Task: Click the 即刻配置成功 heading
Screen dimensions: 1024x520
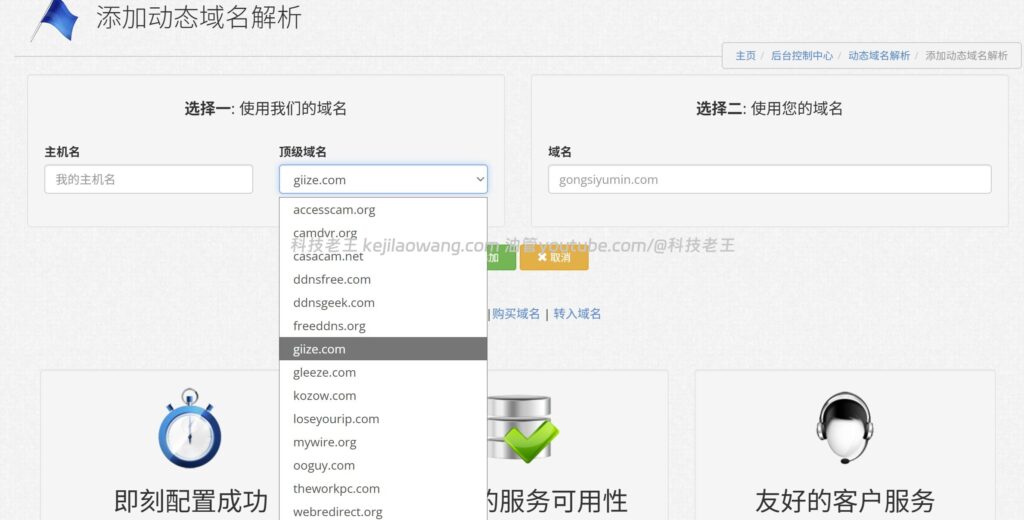Action: [x=191, y=501]
